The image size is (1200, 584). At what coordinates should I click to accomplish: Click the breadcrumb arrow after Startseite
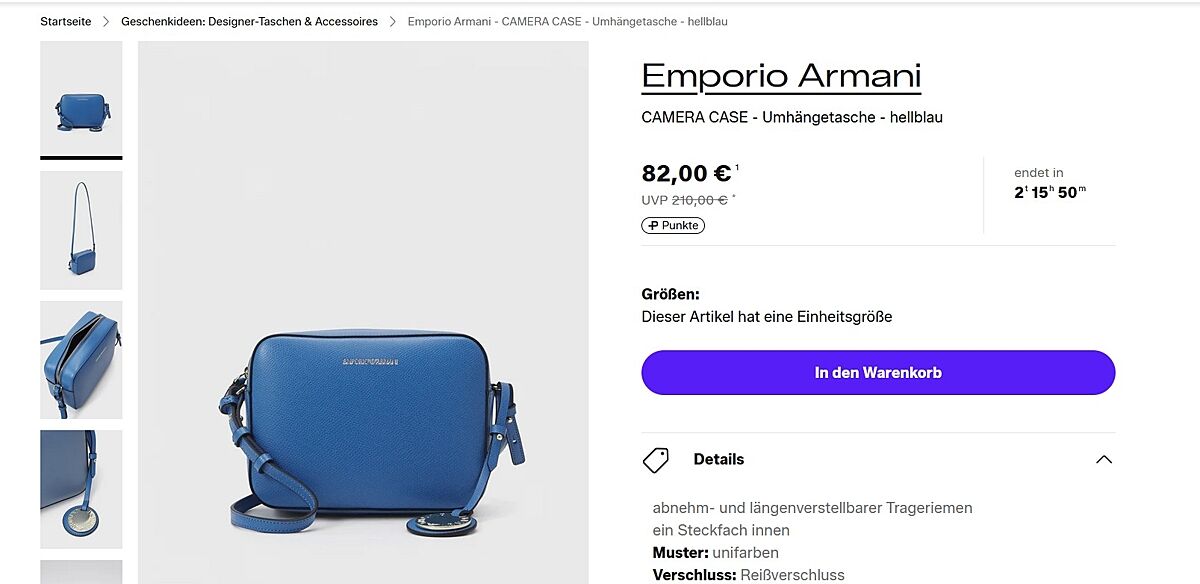tap(106, 21)
